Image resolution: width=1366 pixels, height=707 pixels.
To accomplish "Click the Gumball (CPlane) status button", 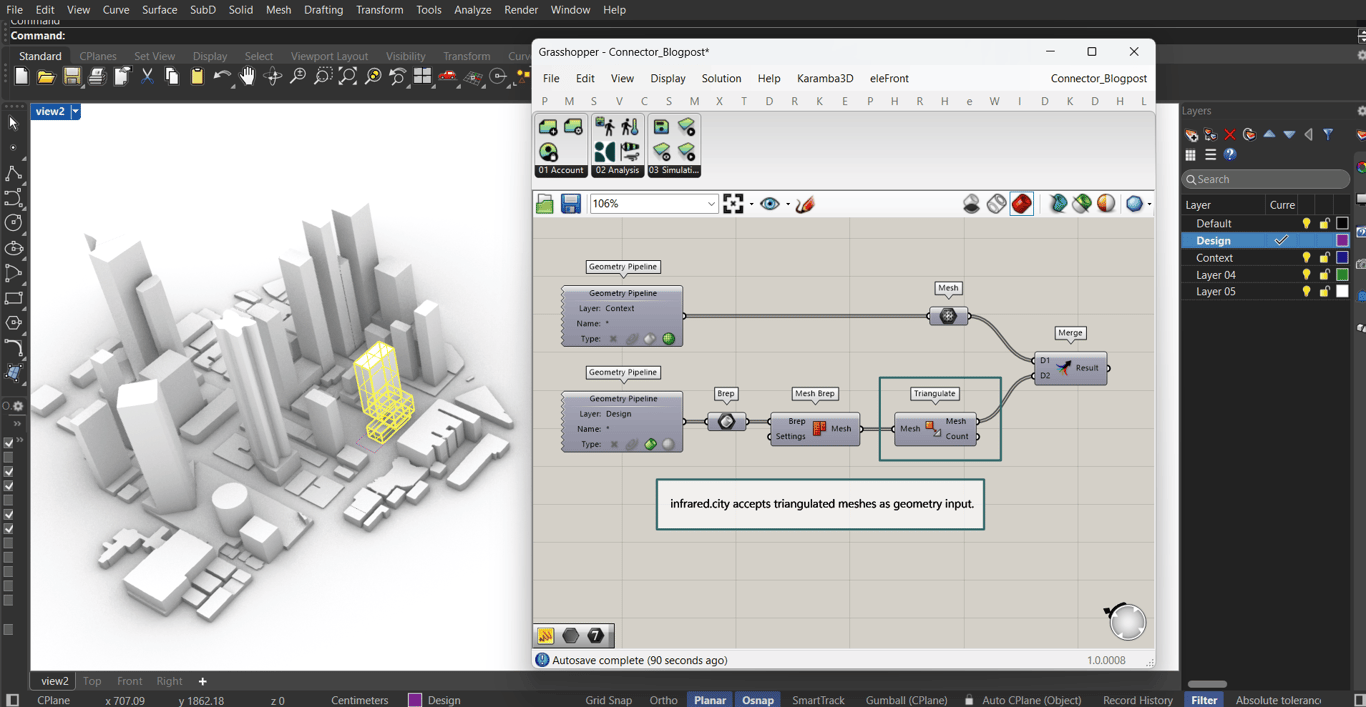I will click(906, 700).
